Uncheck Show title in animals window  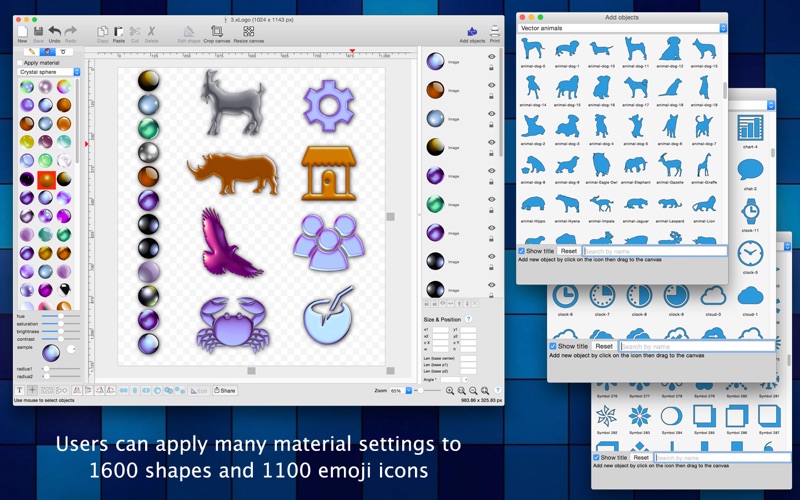click(x=521, y=251)
